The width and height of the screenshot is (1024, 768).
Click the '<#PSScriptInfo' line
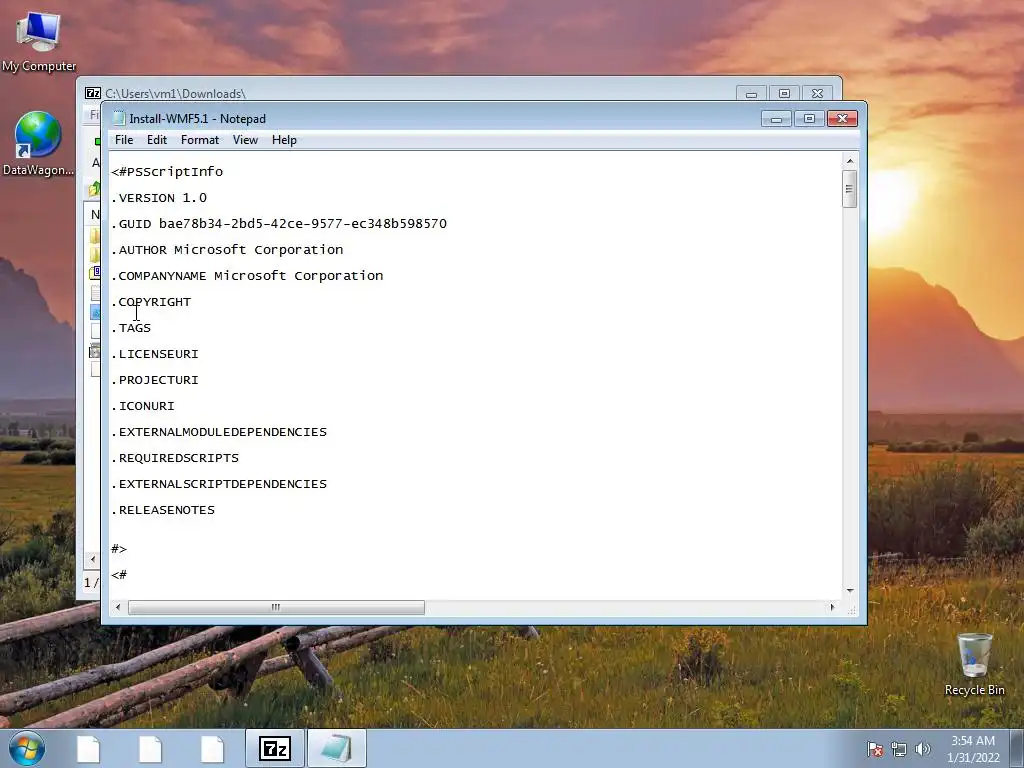click(167, 172)
